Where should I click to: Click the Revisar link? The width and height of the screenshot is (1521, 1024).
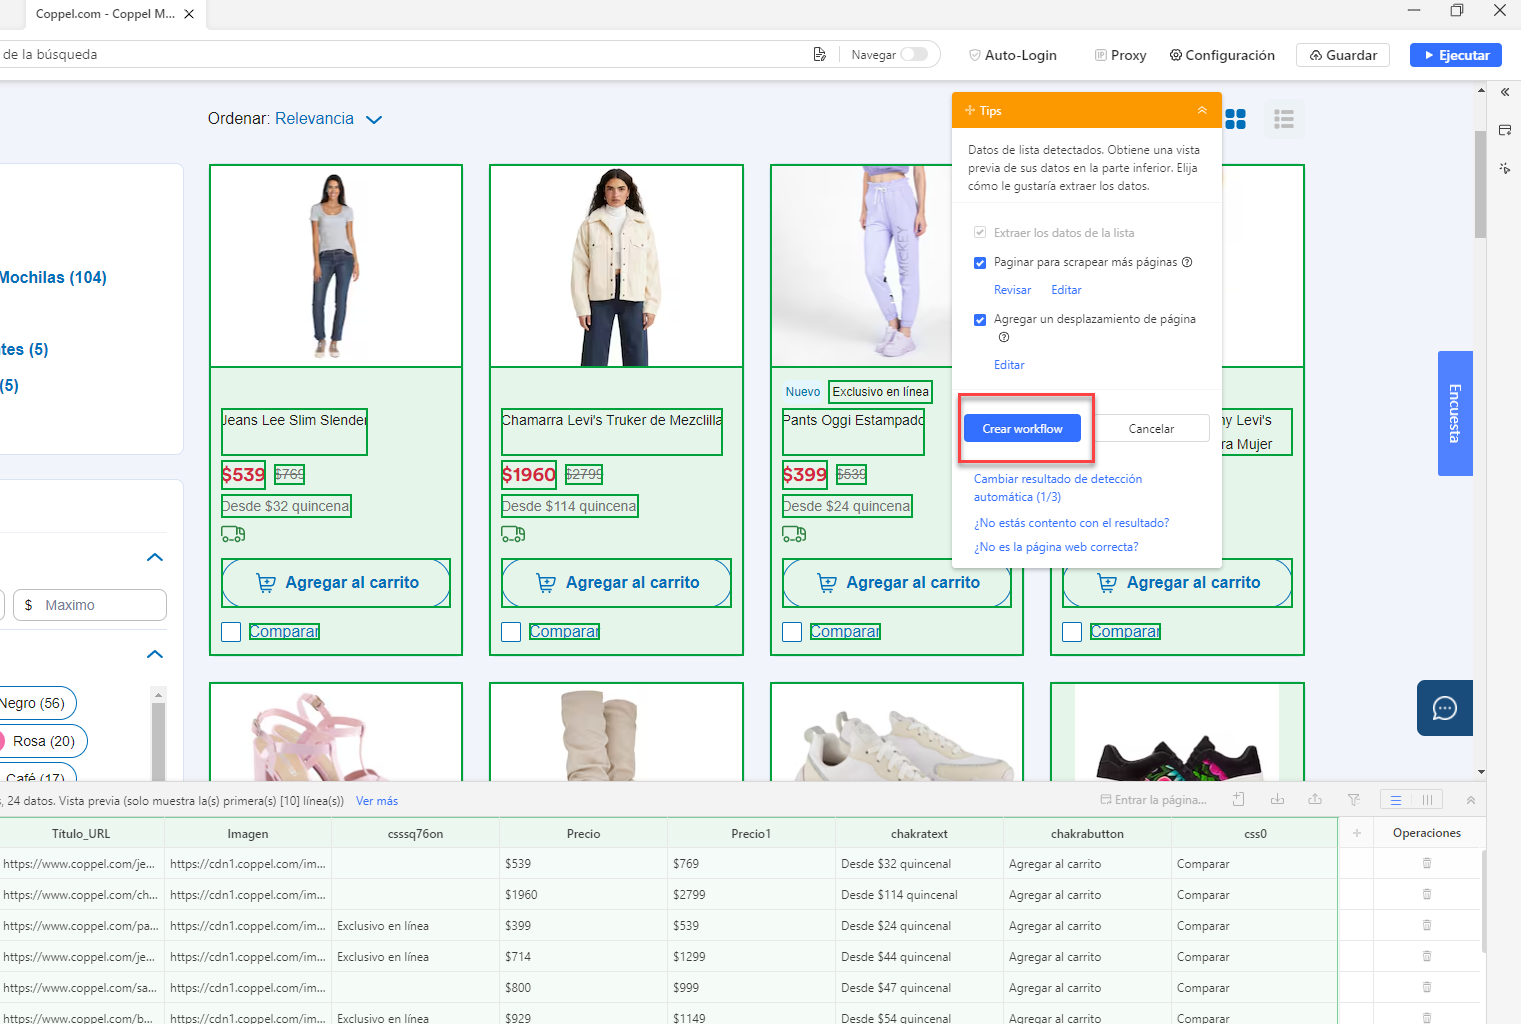pos(1012,290)
